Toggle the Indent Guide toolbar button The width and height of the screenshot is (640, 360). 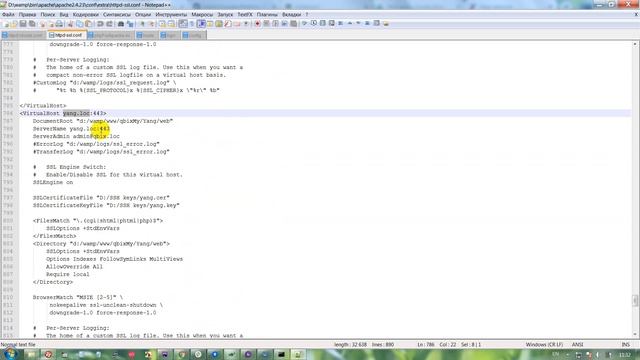tap(201, 24)
